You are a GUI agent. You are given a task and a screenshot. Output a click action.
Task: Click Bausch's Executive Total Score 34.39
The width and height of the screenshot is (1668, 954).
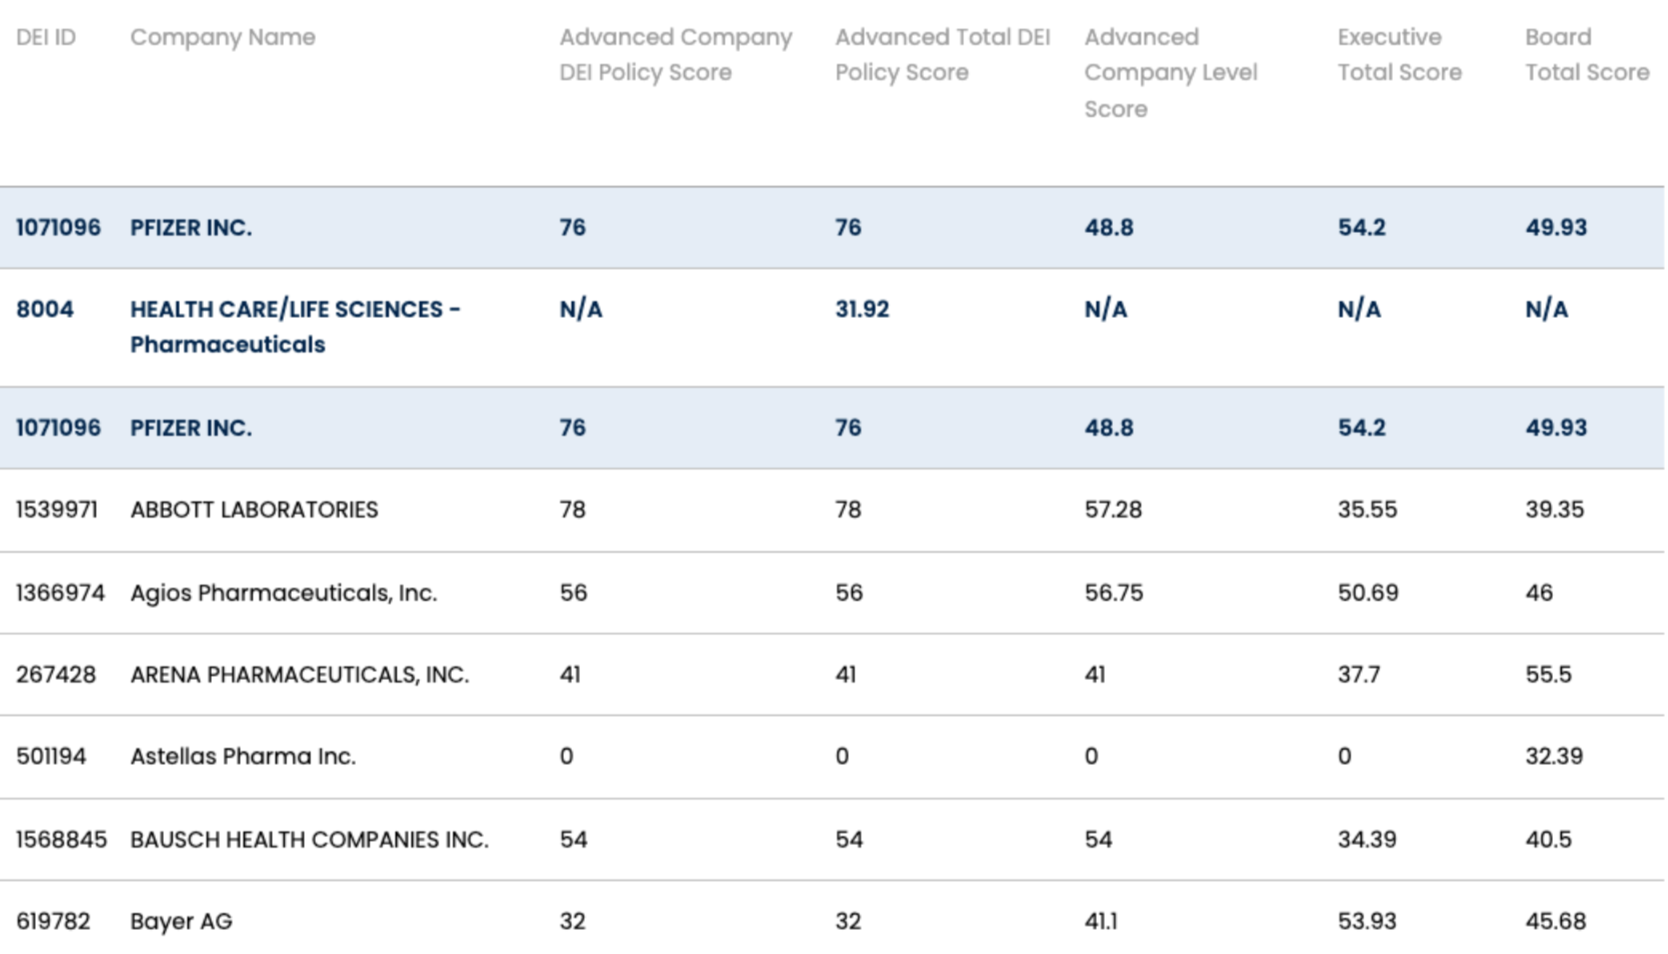[1367, 840]
